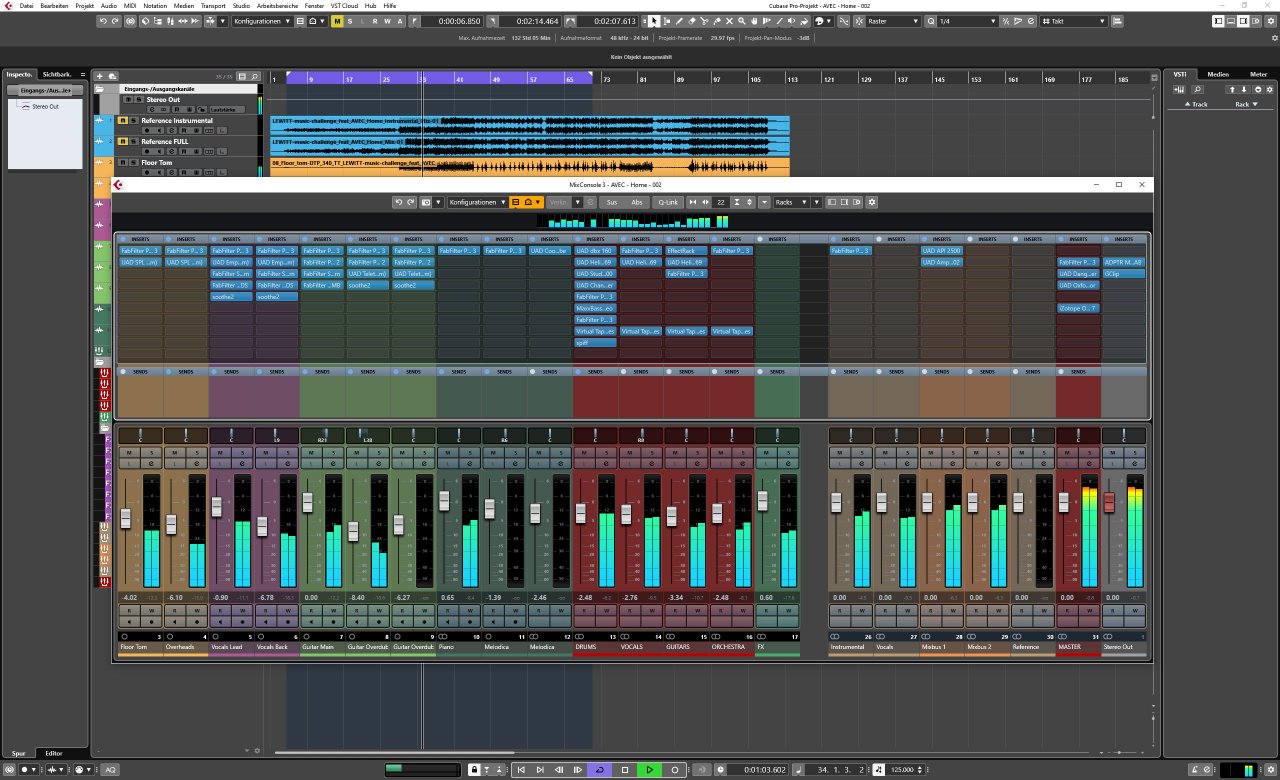Screen dimensions: 1280x780
Task: Switch to the Editor tab at bottom
Action: (x=54, y=753)
